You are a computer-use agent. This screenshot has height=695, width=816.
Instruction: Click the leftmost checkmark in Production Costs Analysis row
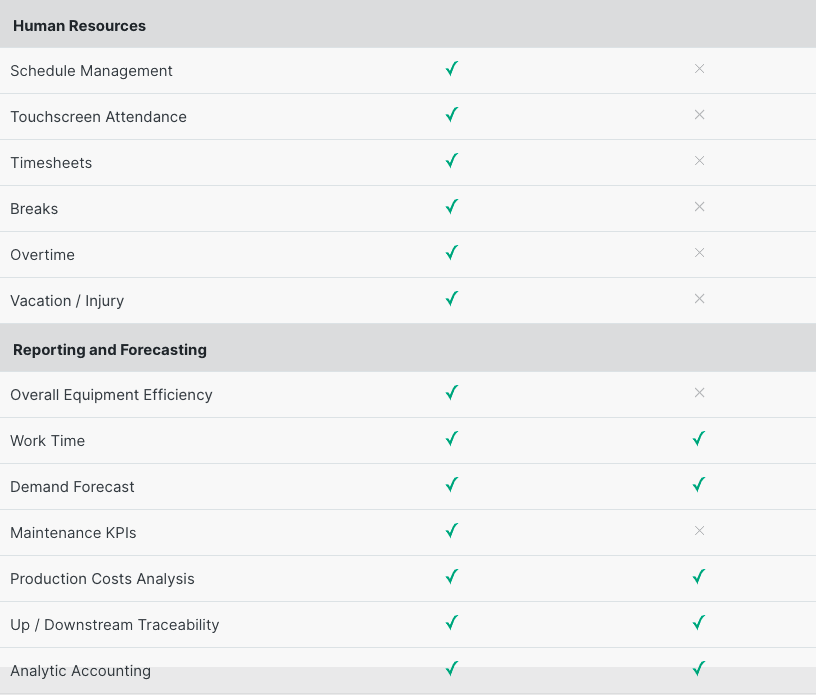click(451, 577)
